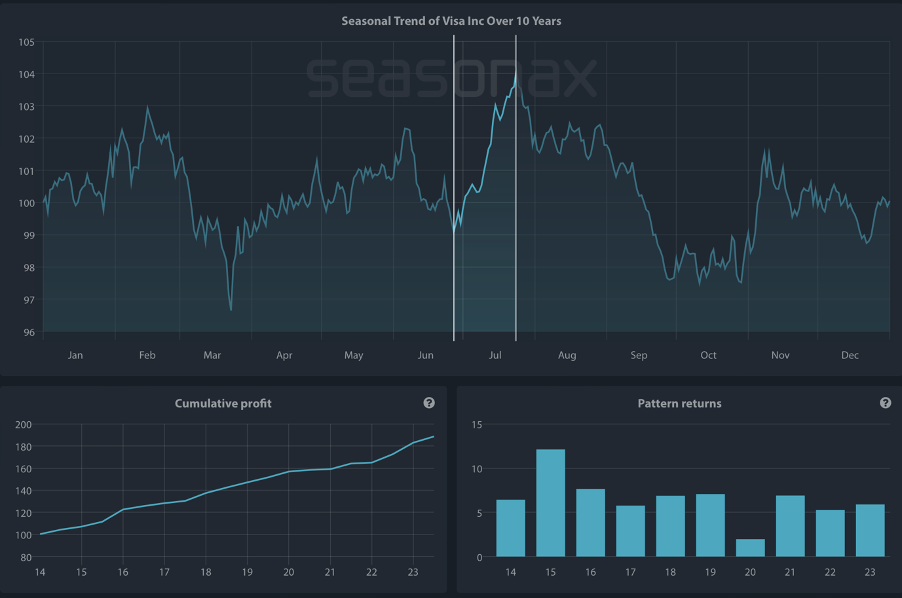
Task: Open the help icon beside Pattern returns
Action: click(885, 403)
